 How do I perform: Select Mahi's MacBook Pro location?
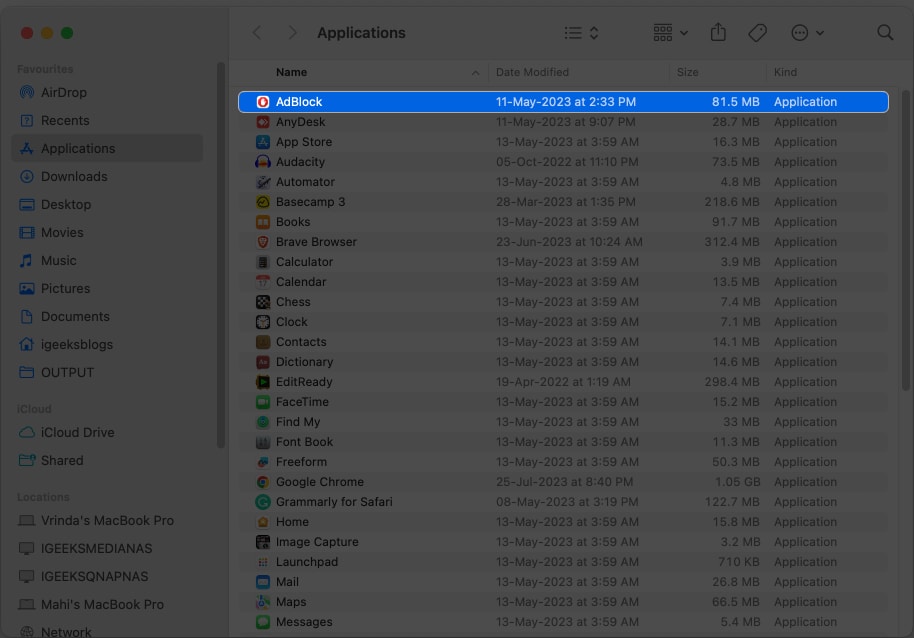point(107,604)
